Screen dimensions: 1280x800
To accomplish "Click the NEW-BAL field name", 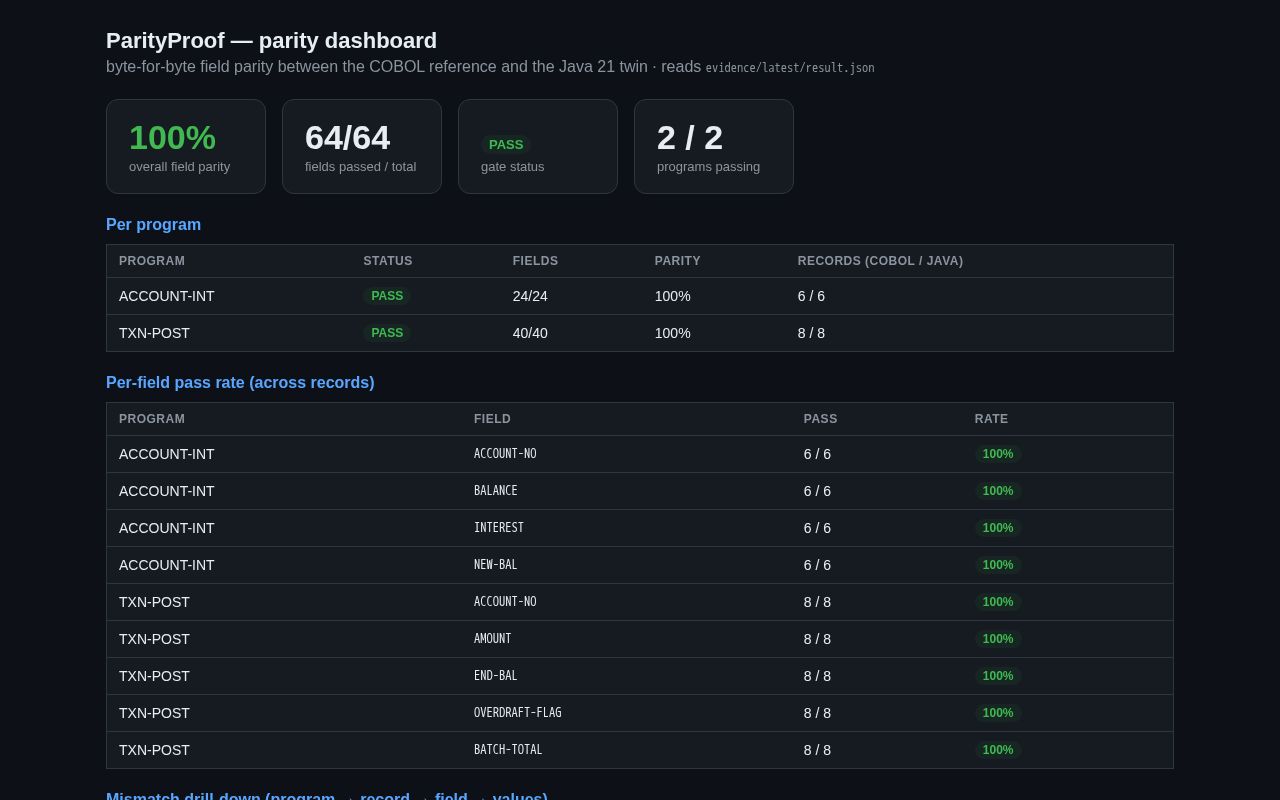I will click(x=496, y=565).
